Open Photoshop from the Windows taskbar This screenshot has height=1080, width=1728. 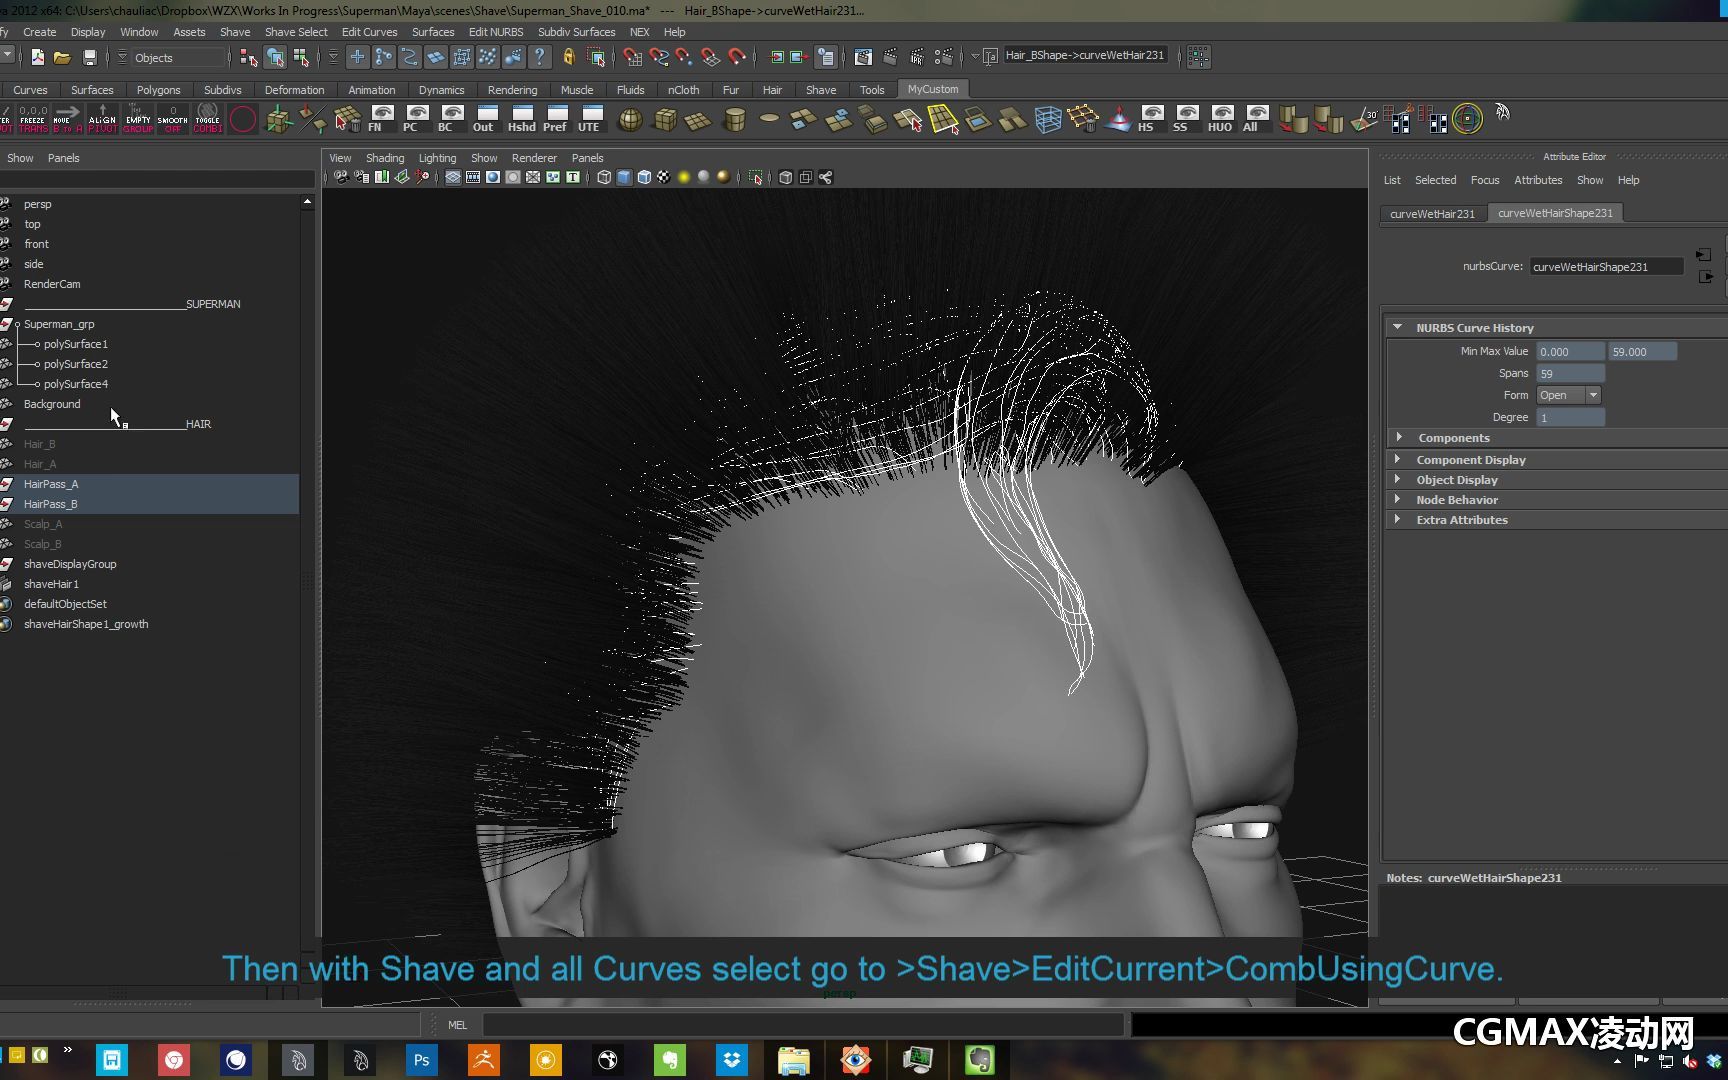pos(422,1060)
